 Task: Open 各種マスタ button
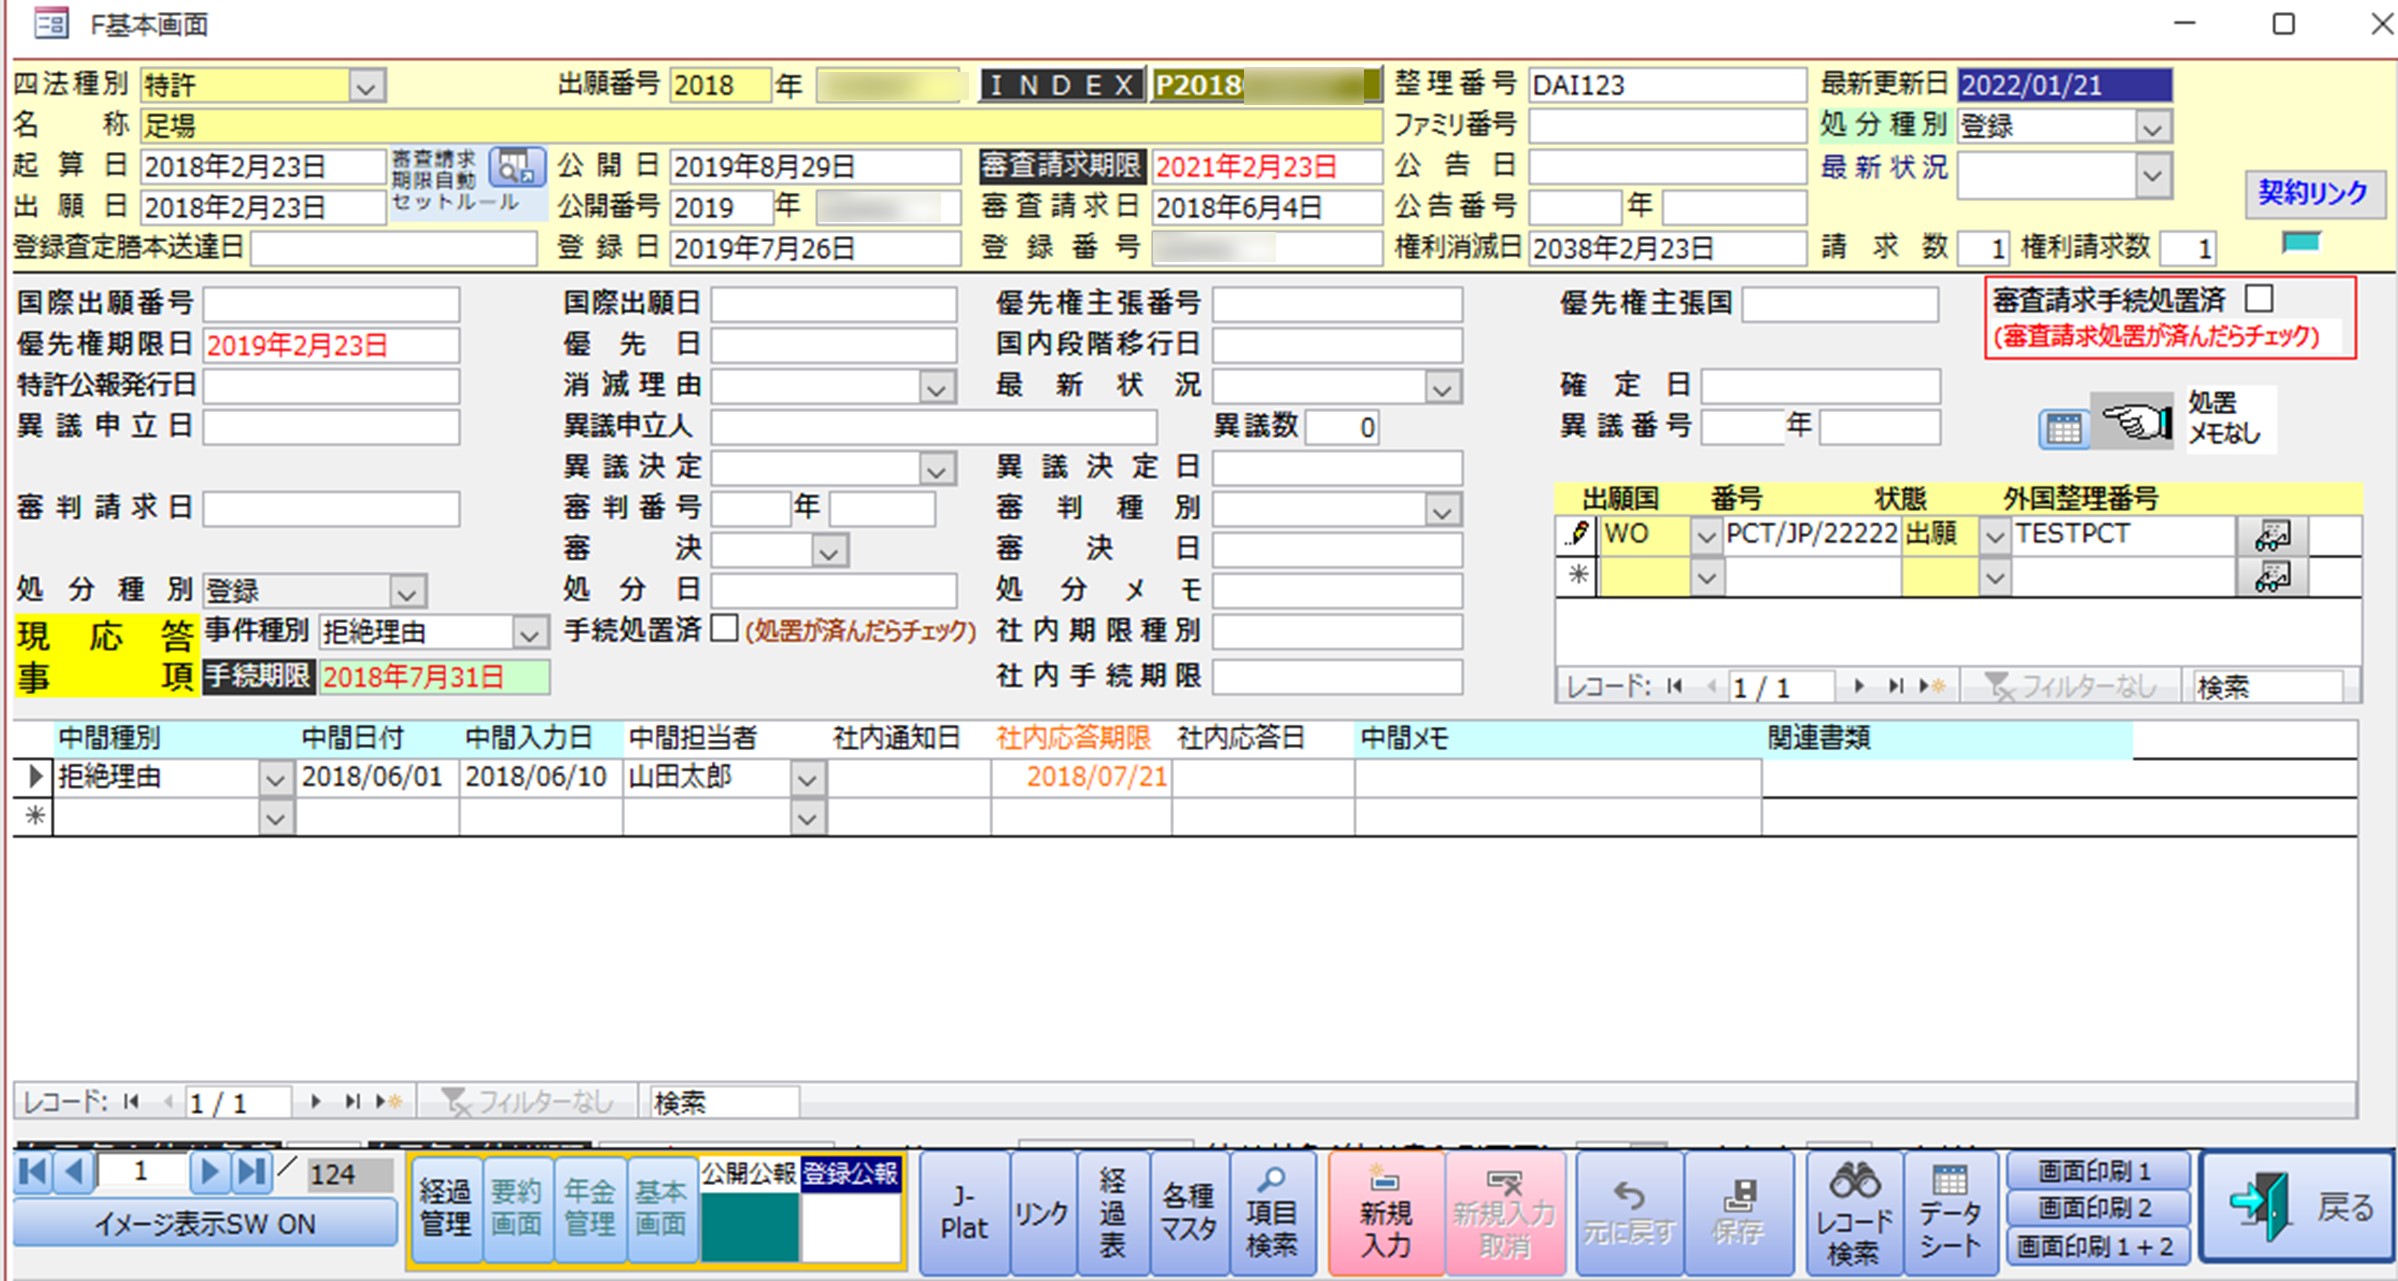click(1188, 1214)
